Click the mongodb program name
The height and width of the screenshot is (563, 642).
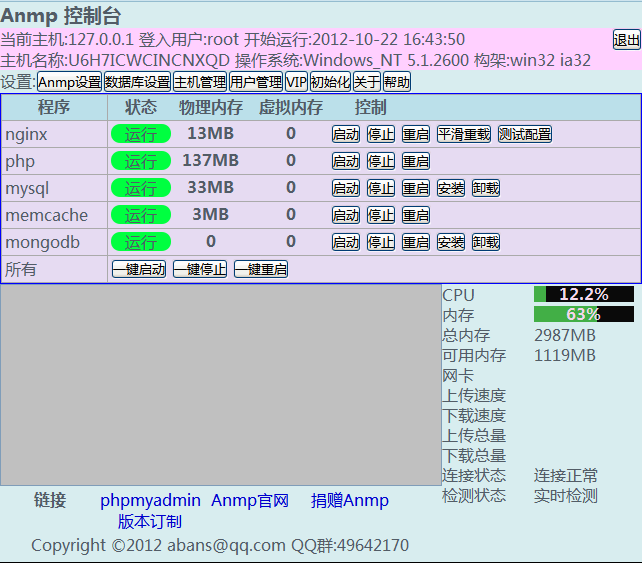click(43, 242)
